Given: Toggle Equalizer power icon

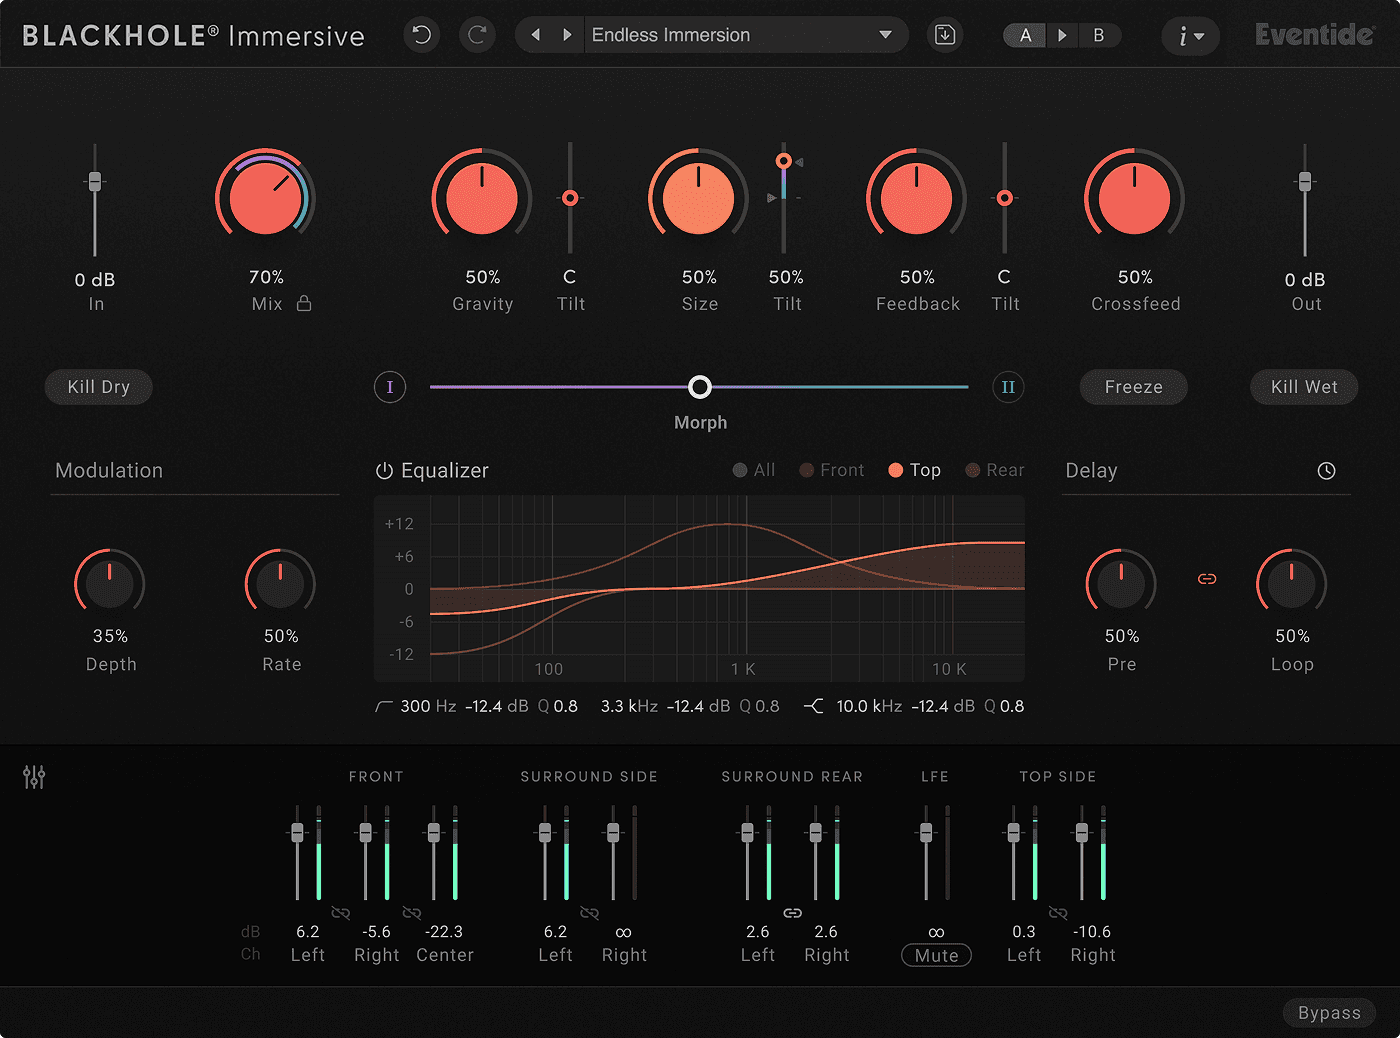Looking at the screenshot, I should coord(384,470).
